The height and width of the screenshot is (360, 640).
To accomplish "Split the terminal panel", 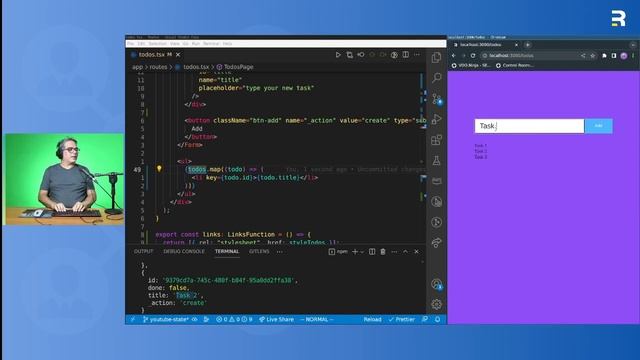I will [372, 252].
